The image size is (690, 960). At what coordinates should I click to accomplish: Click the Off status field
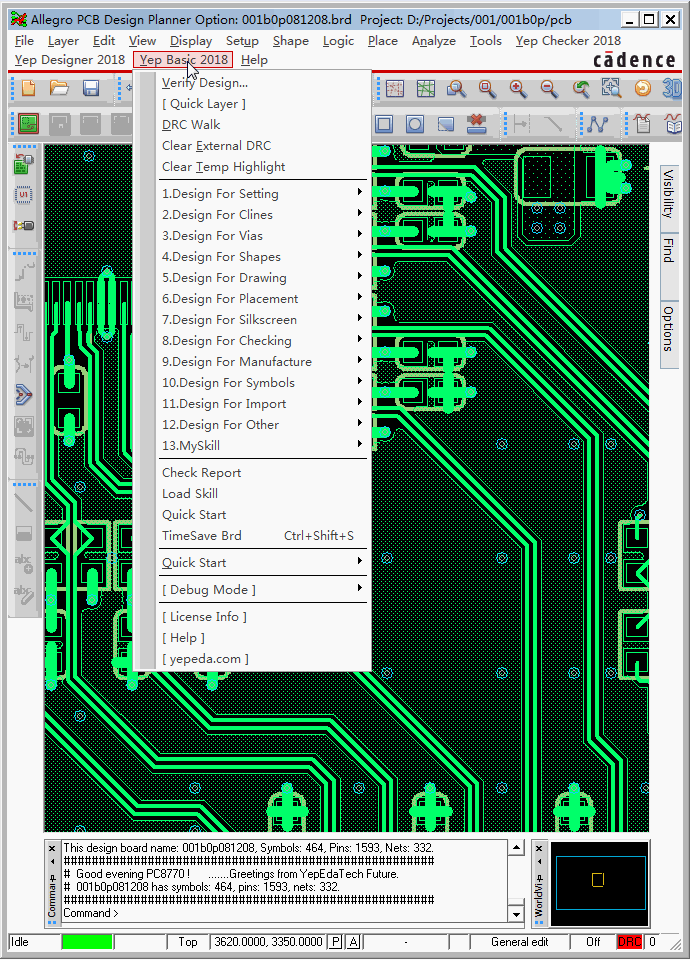click(593, 942)
